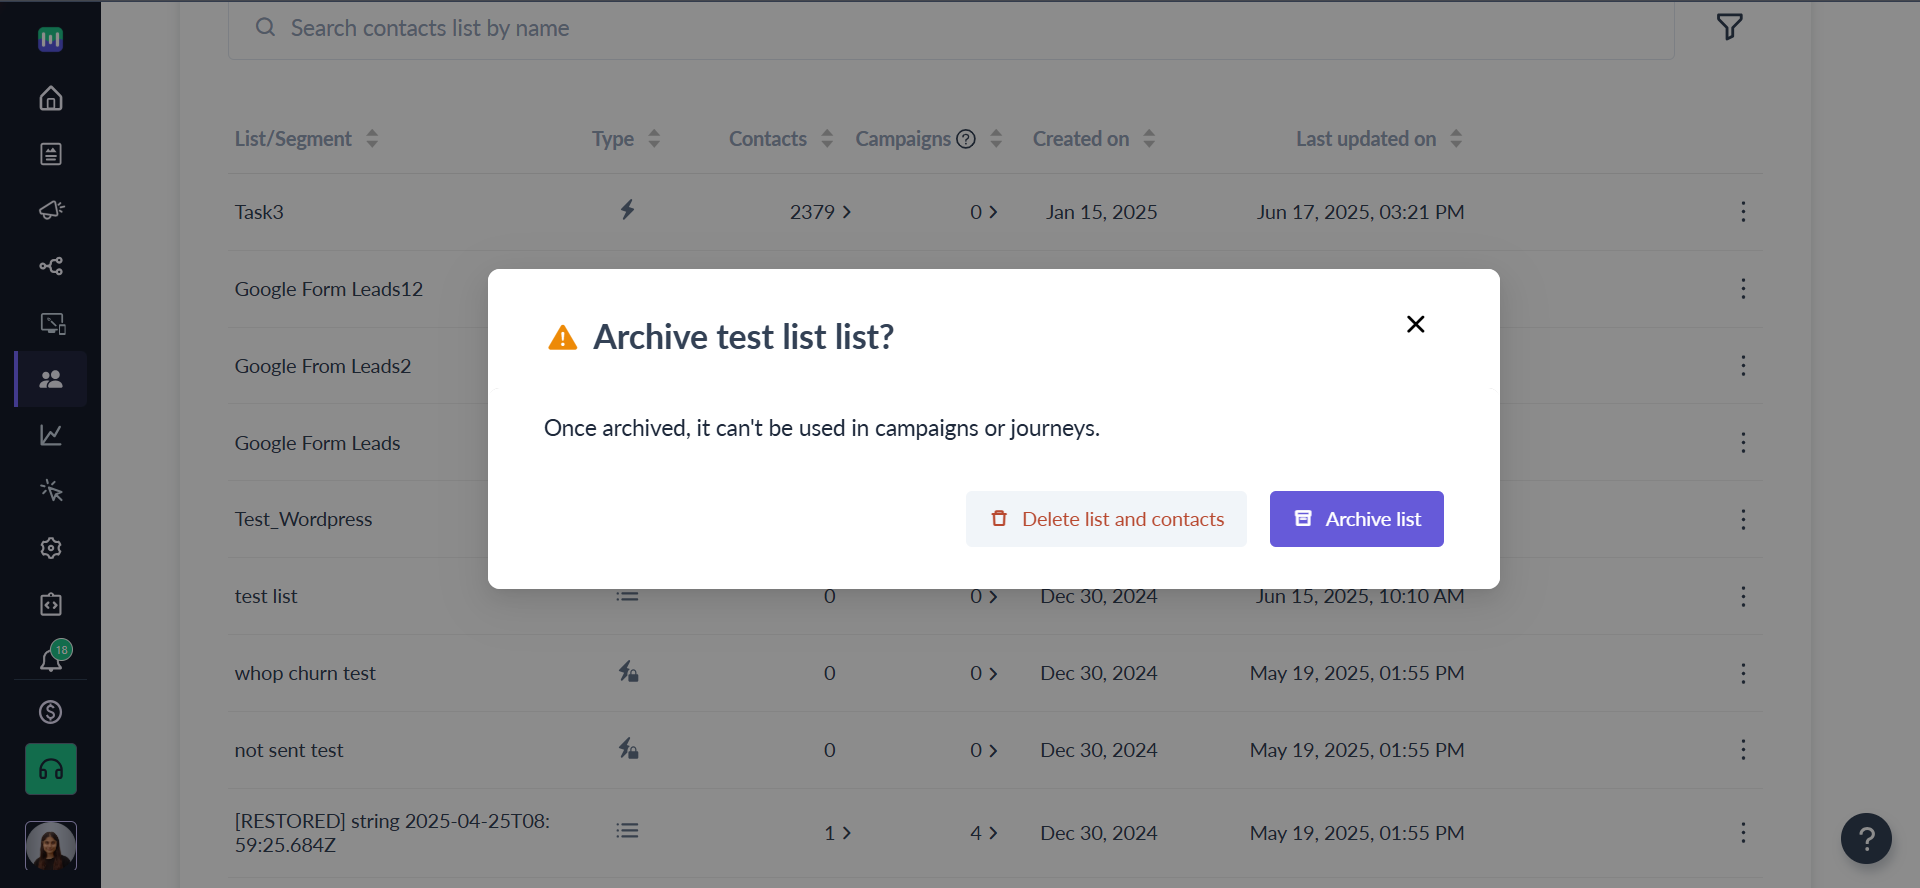
Task: Open RESTORED row contacts count 1
Action: point(837,833)
